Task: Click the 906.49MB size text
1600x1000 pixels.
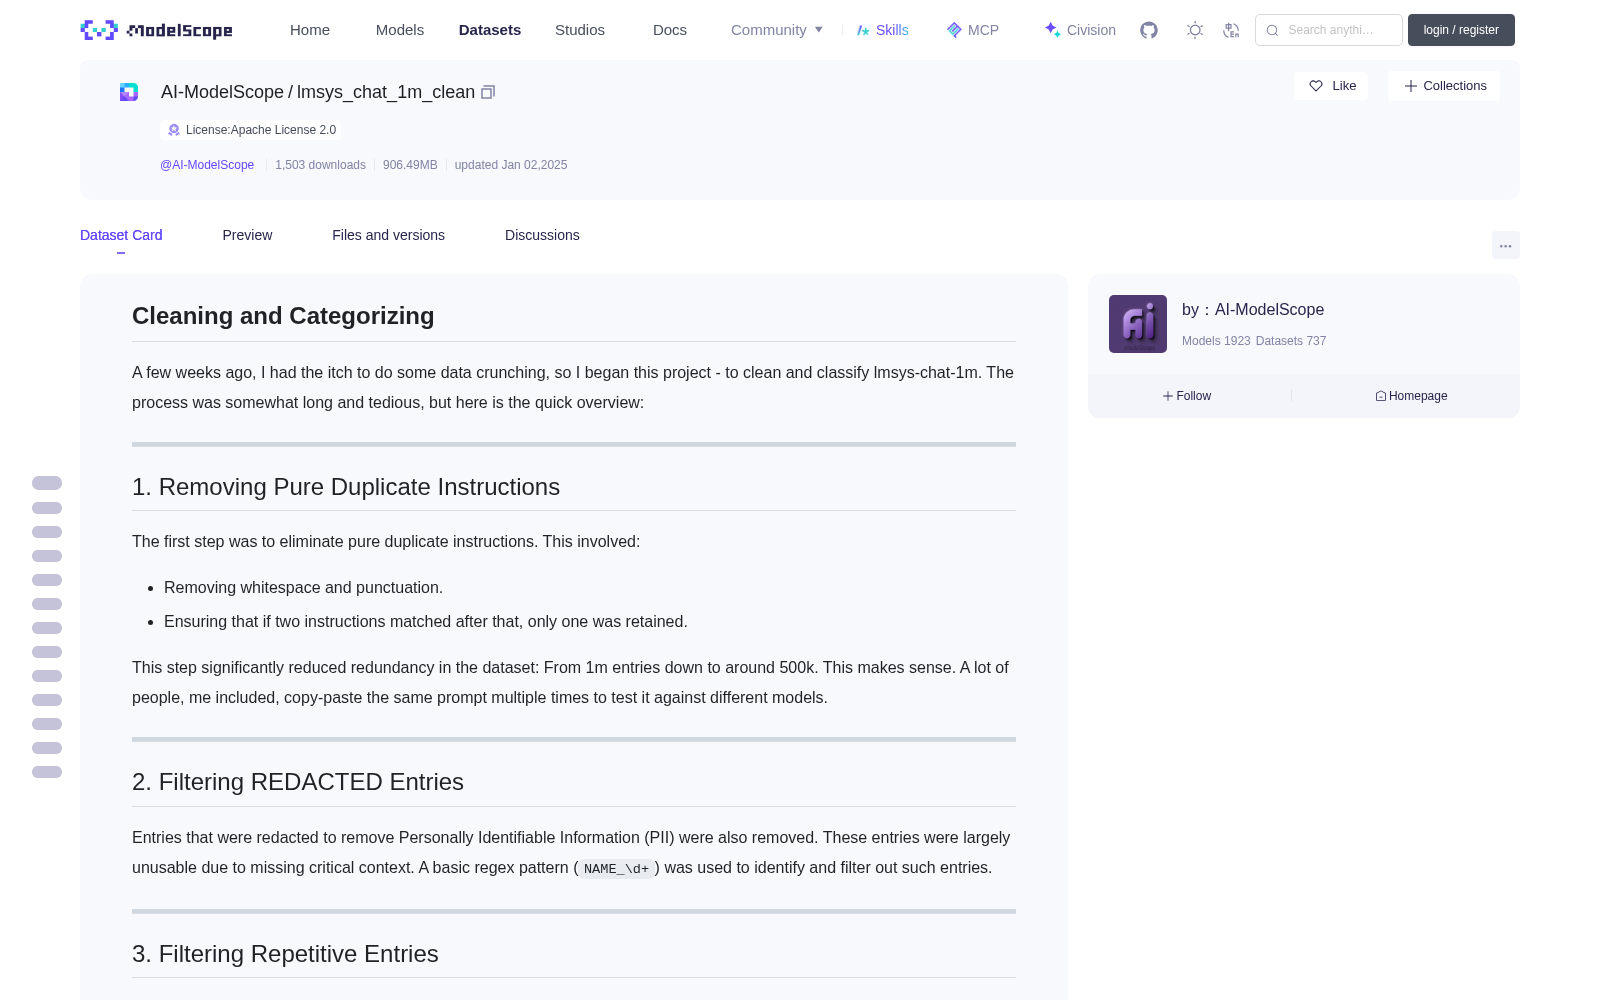Action: (x=410, y=165)
